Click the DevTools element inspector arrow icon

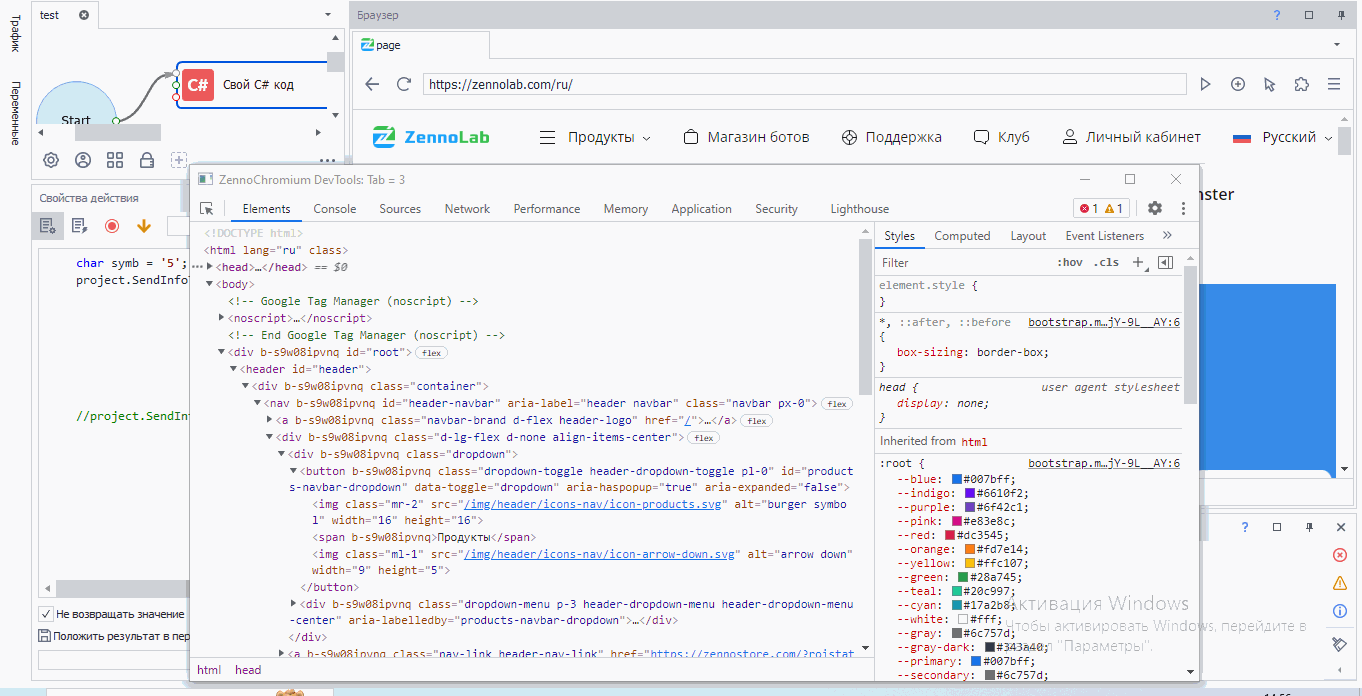coord(207,209)
